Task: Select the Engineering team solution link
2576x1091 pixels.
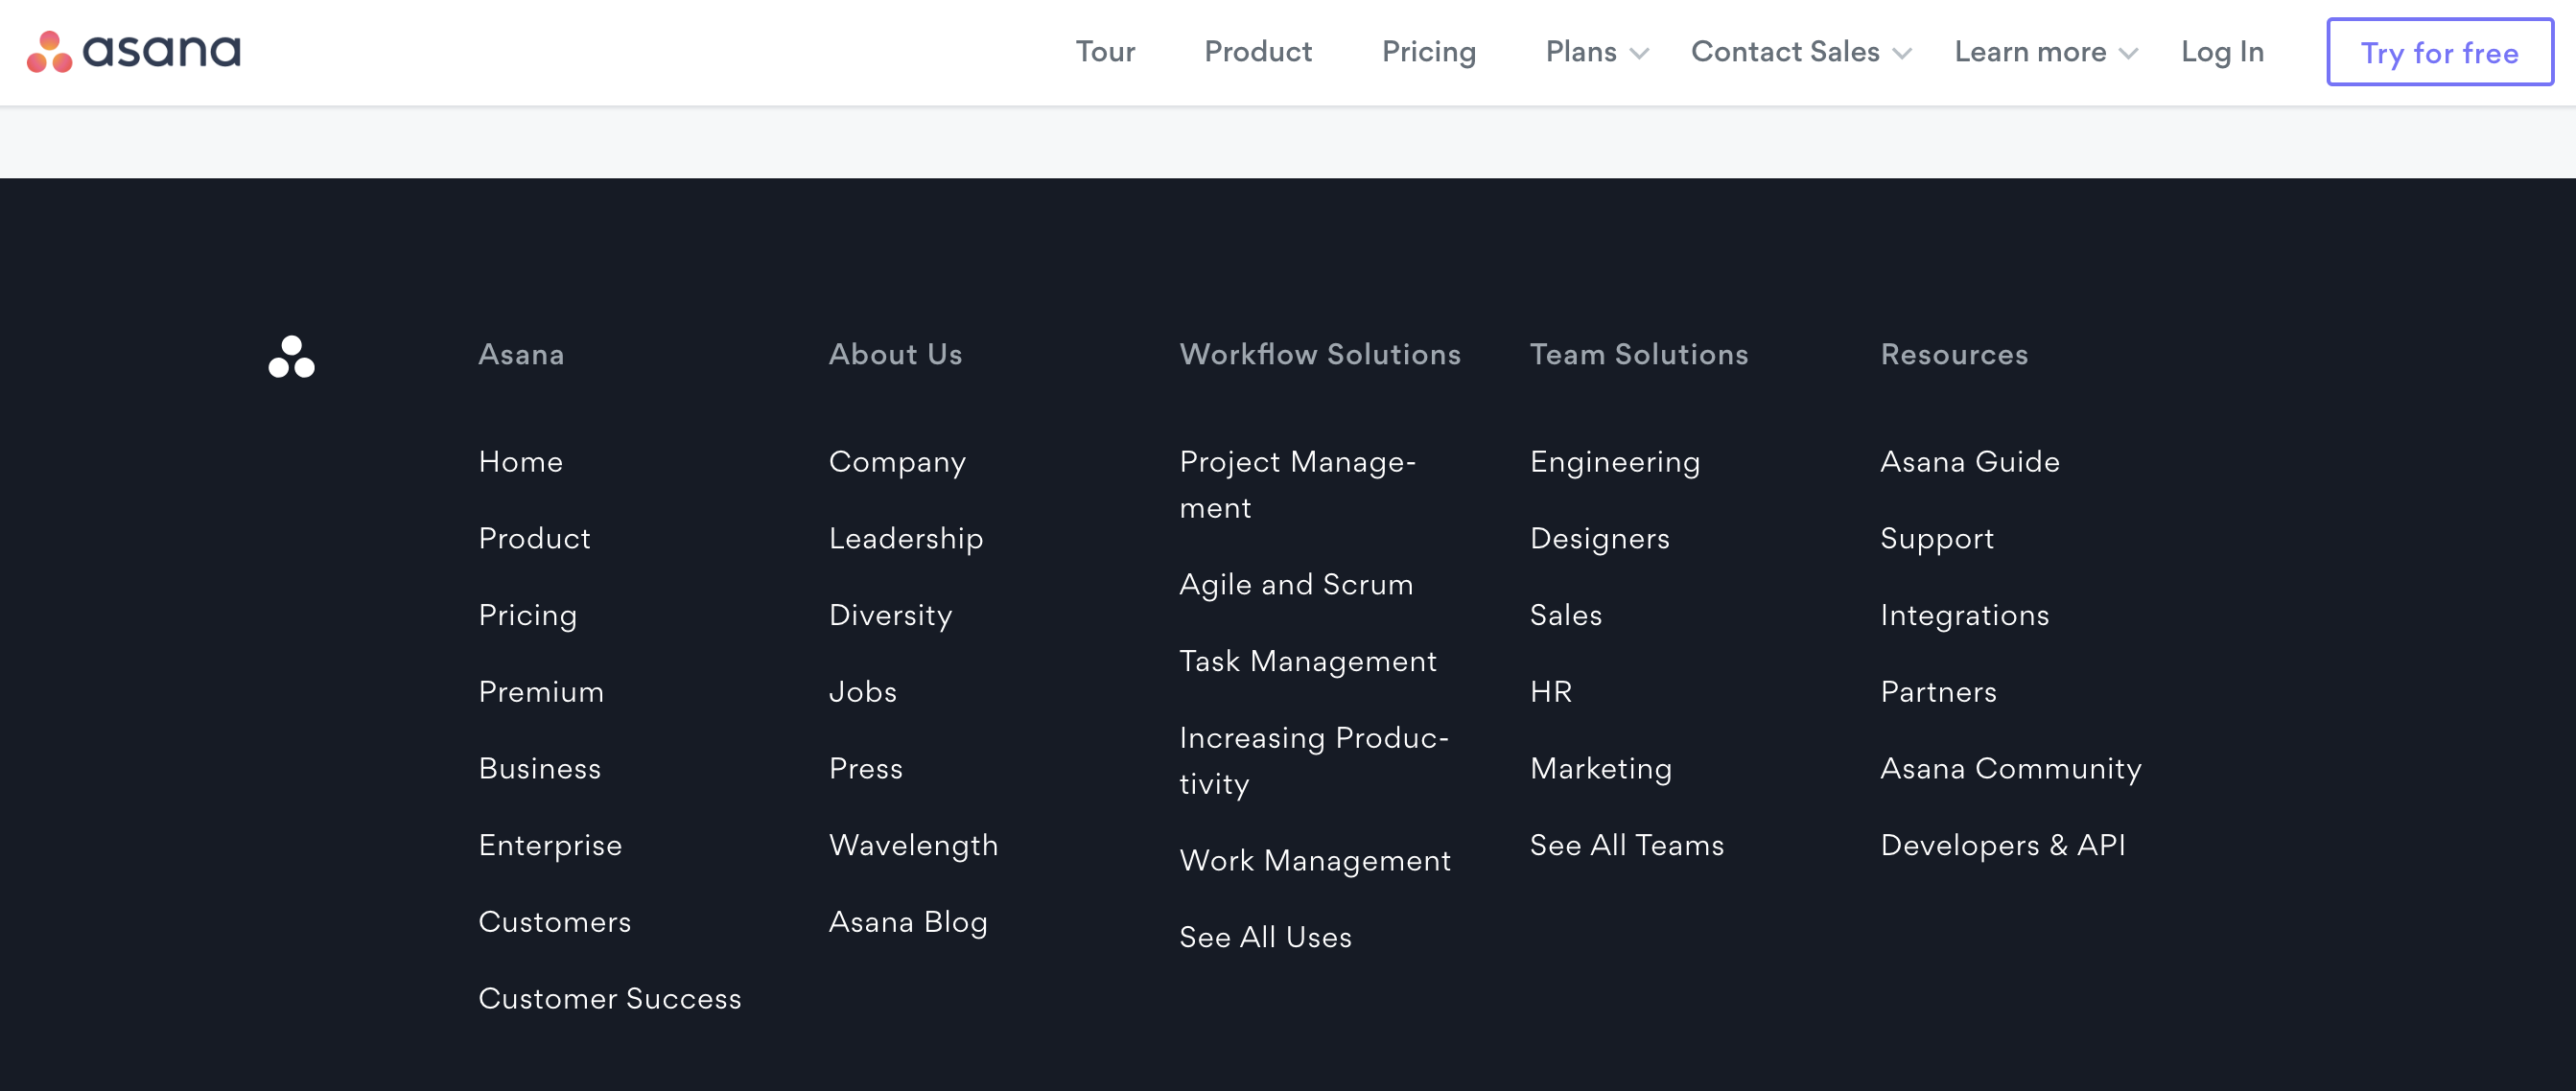Action: (1614, 461)
